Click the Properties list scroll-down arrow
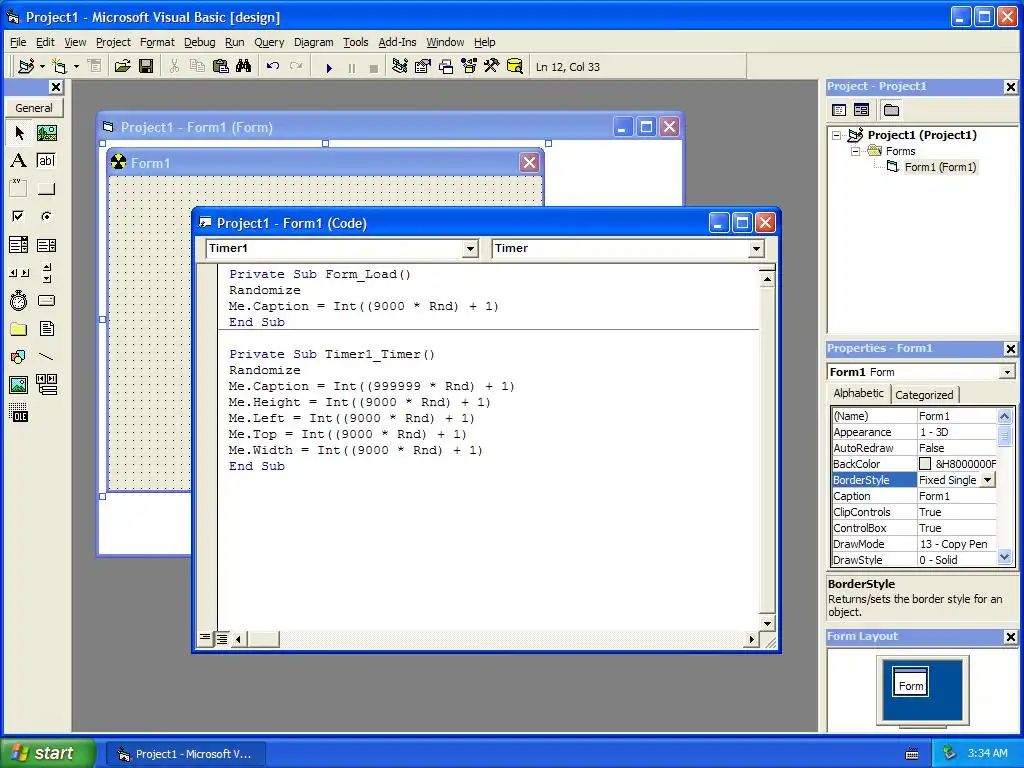The image size is (1024, 768). pos(1004,557)
